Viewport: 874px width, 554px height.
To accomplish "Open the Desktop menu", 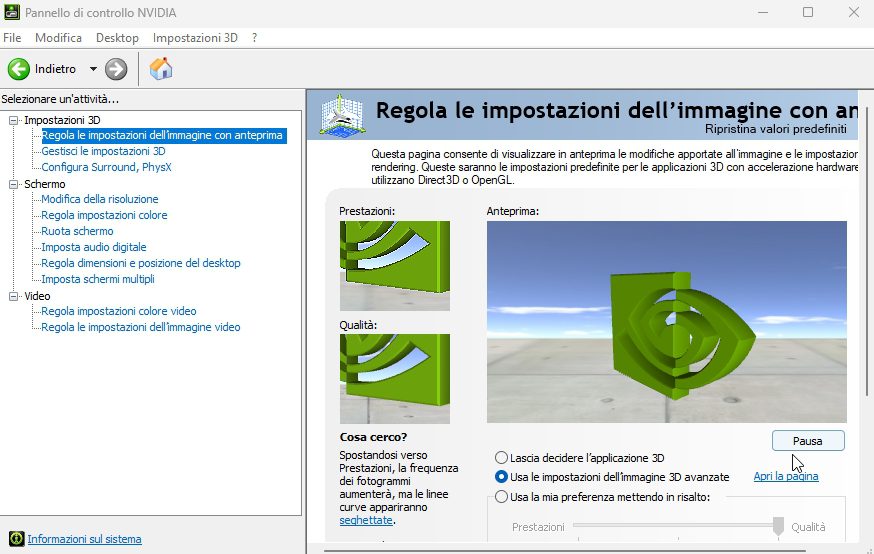I will pyautogui.click(x=117, y=37).
